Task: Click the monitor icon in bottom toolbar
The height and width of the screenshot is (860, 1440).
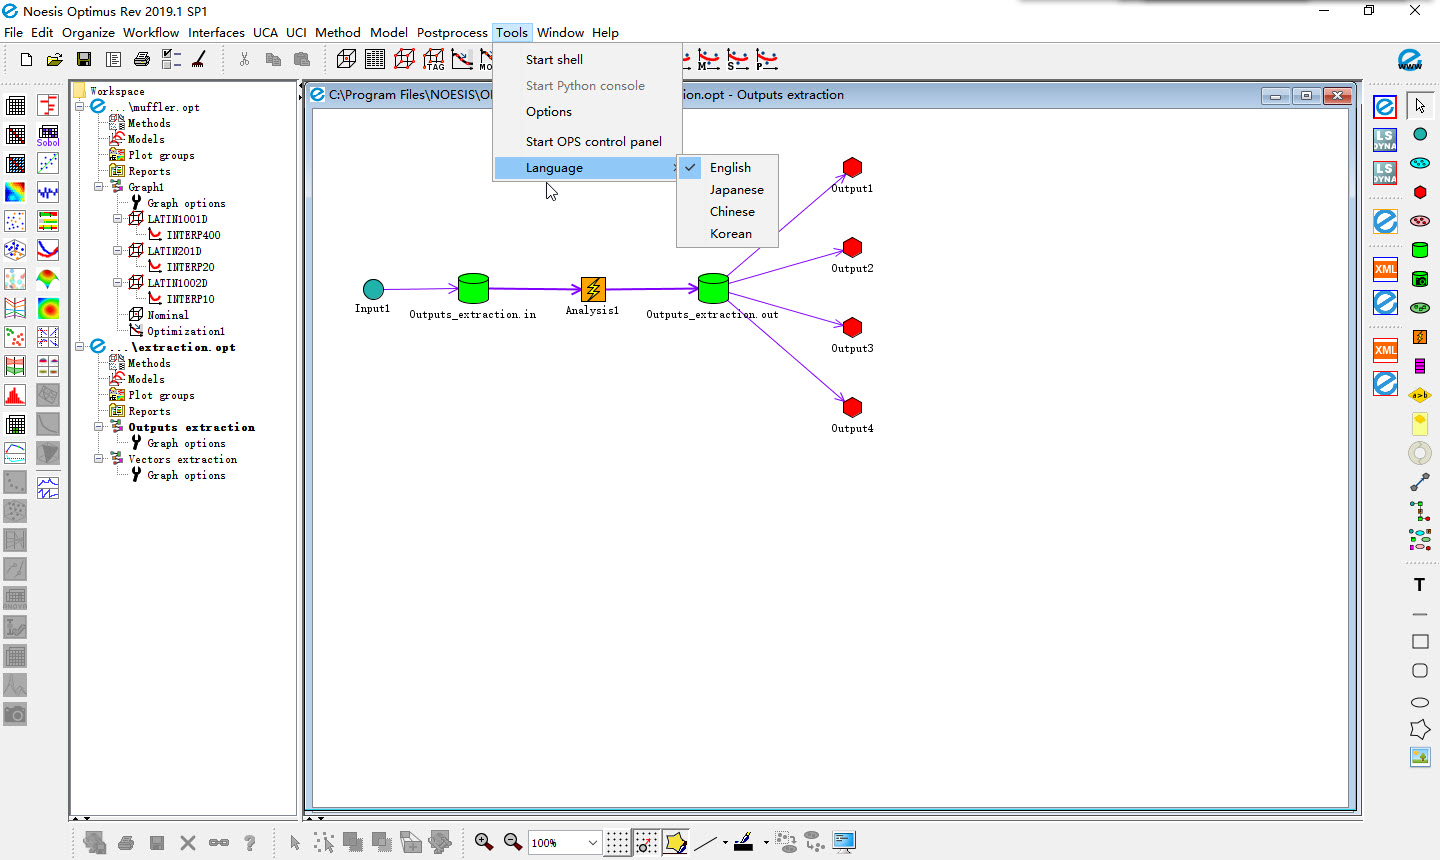Action: [x=844, y=842]
